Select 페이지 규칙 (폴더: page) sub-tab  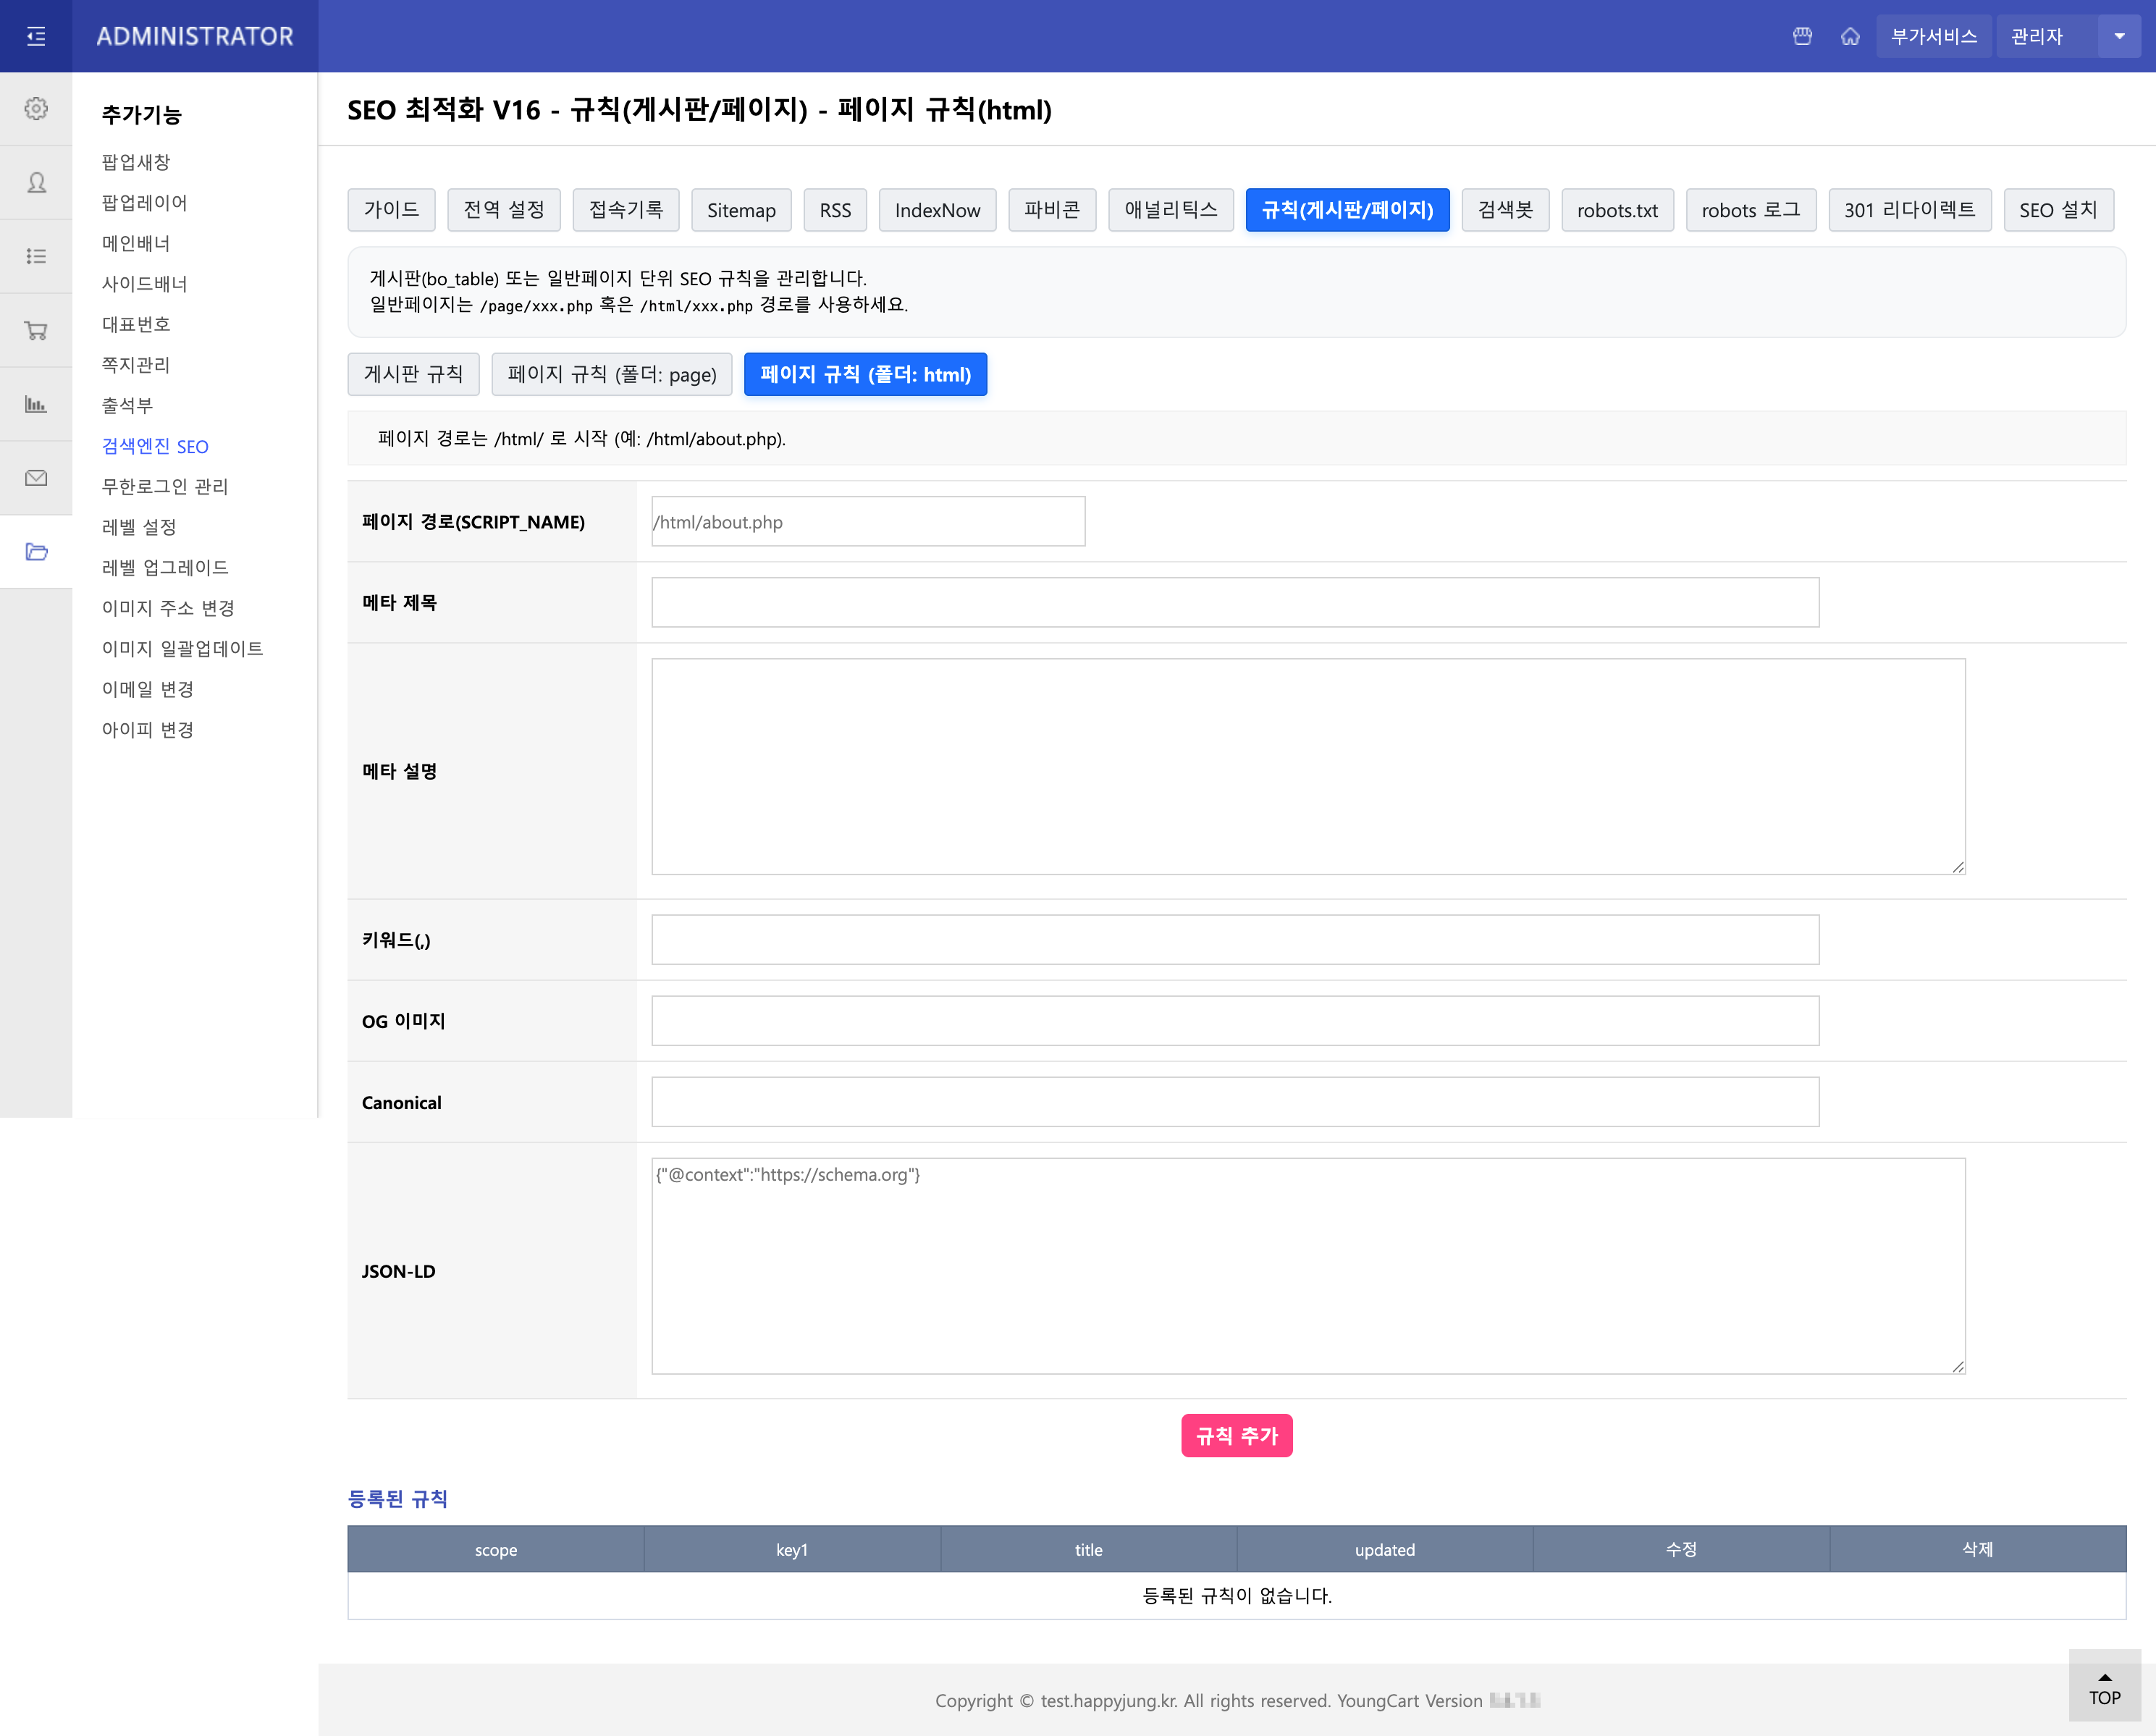click(611, 375)
